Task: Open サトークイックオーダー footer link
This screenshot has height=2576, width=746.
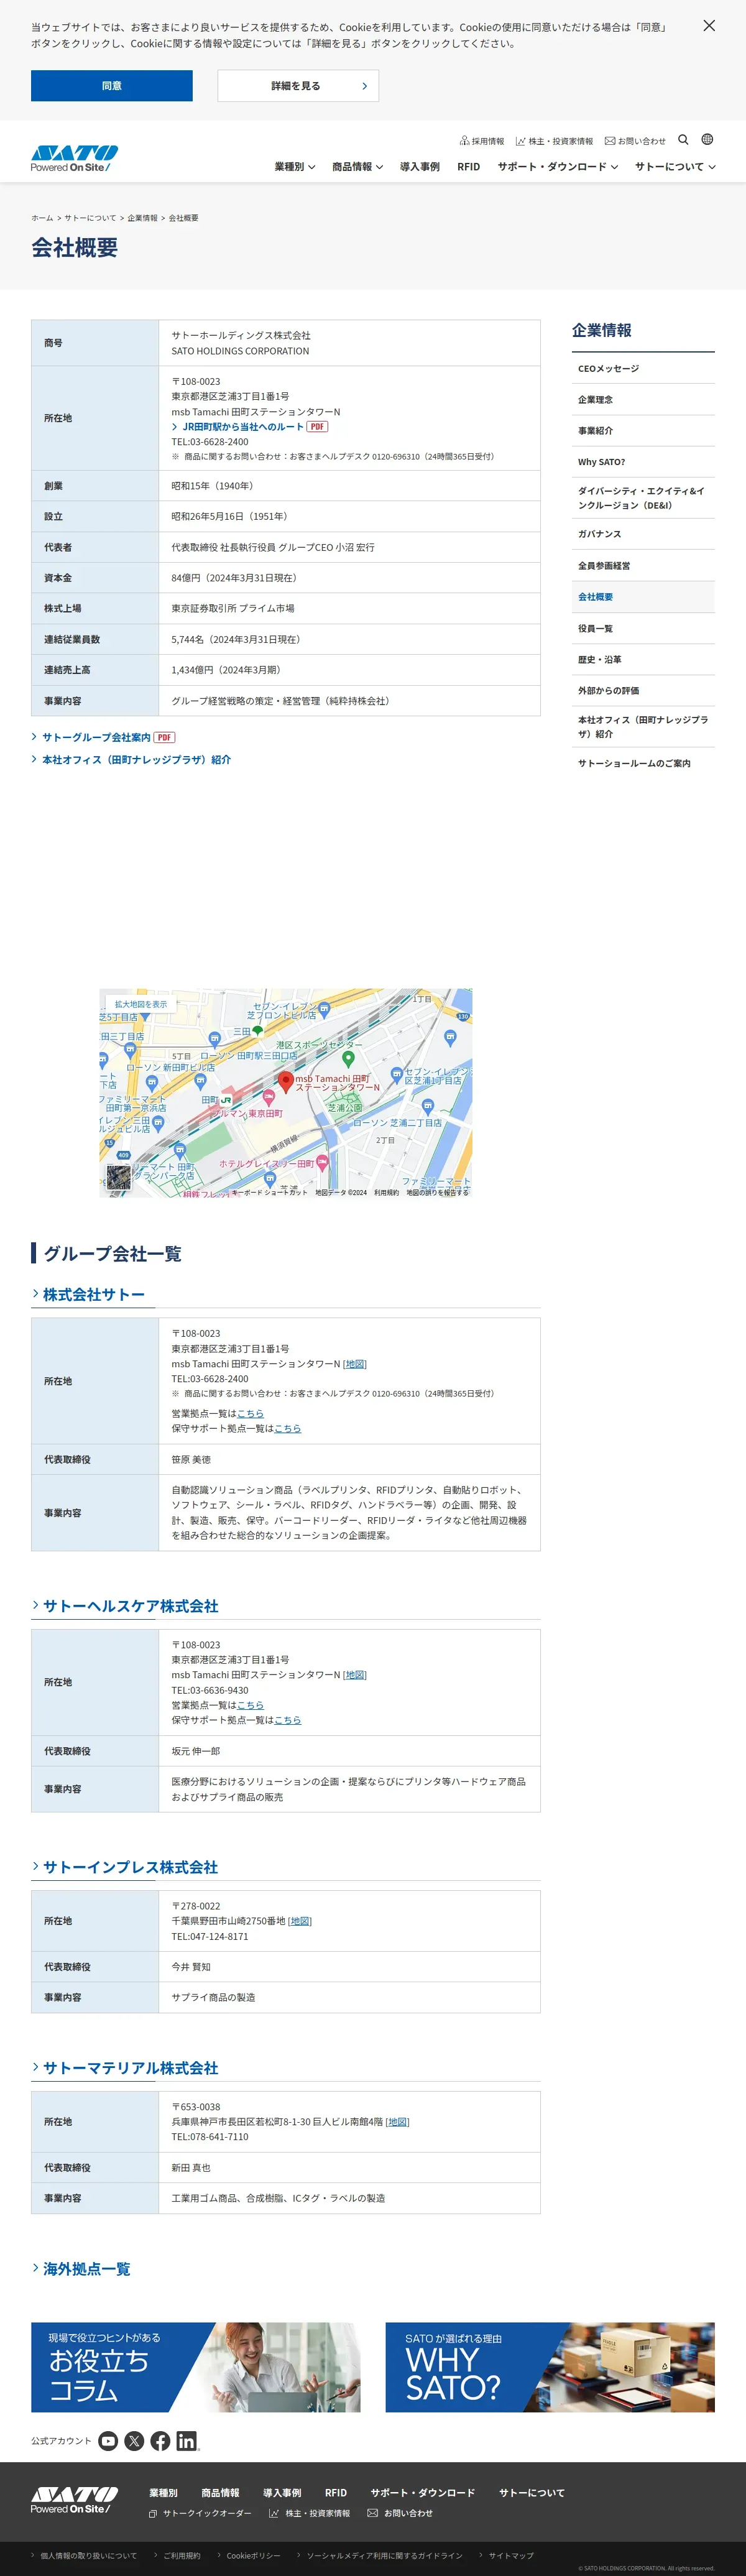Action: [200, 2513]
